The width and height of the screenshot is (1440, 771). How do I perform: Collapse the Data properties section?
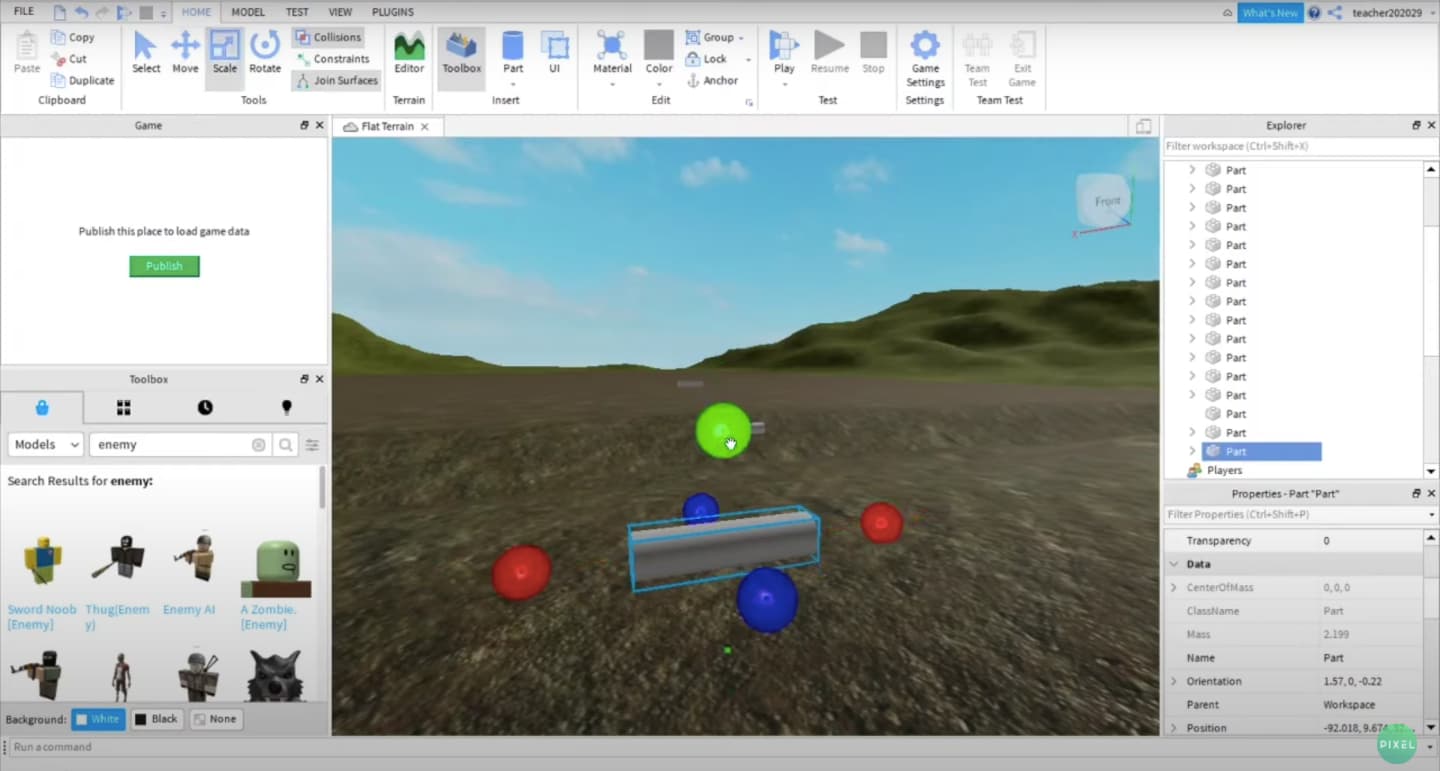[x=1174, y=564]
